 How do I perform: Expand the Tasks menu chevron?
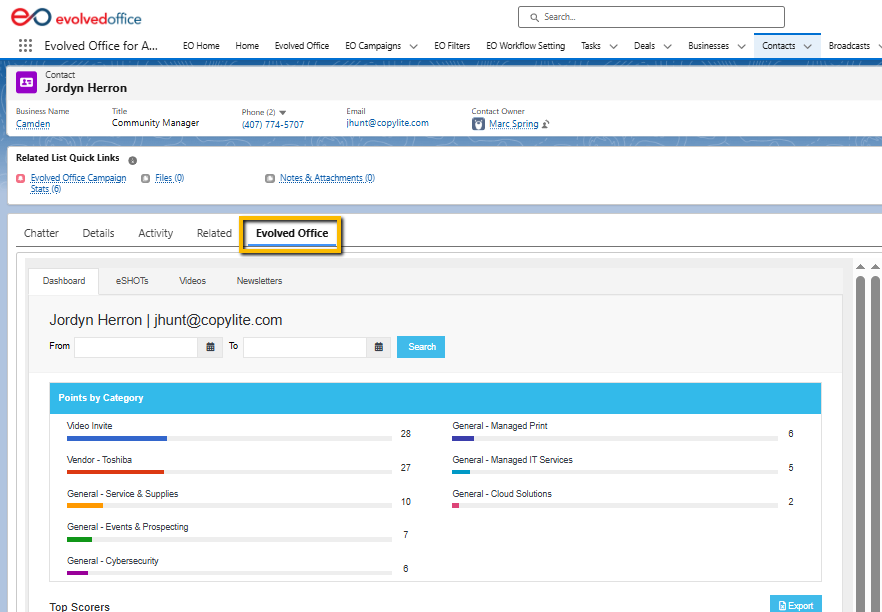click(614, 47)
